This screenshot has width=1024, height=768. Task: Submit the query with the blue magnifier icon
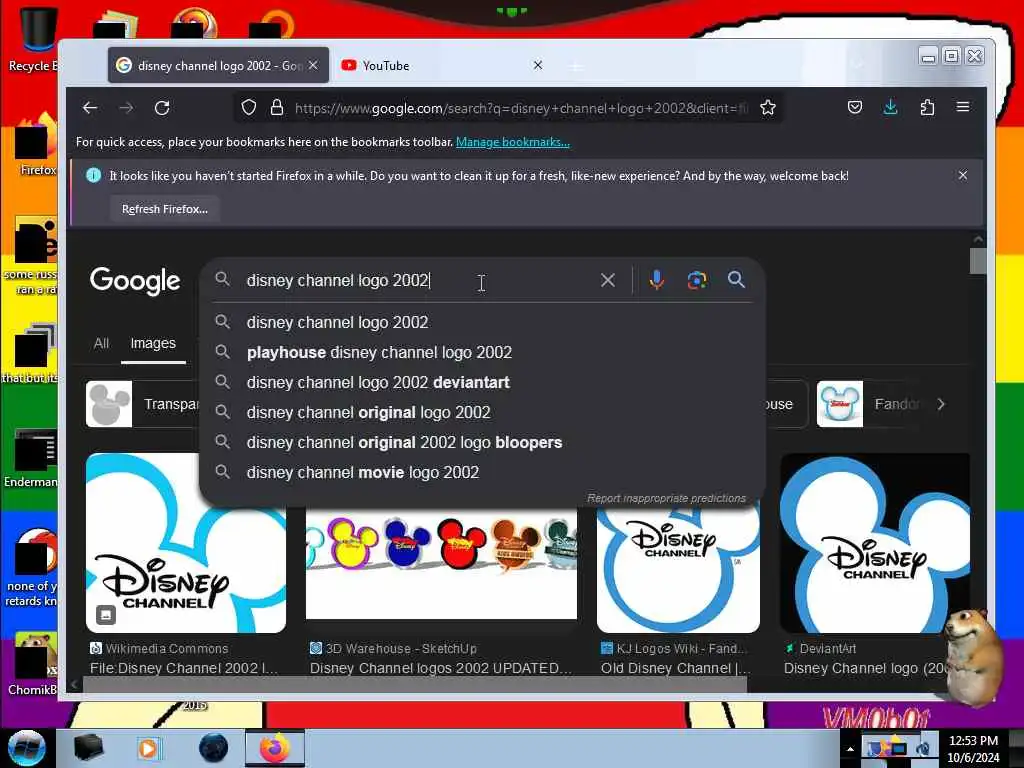737,280
